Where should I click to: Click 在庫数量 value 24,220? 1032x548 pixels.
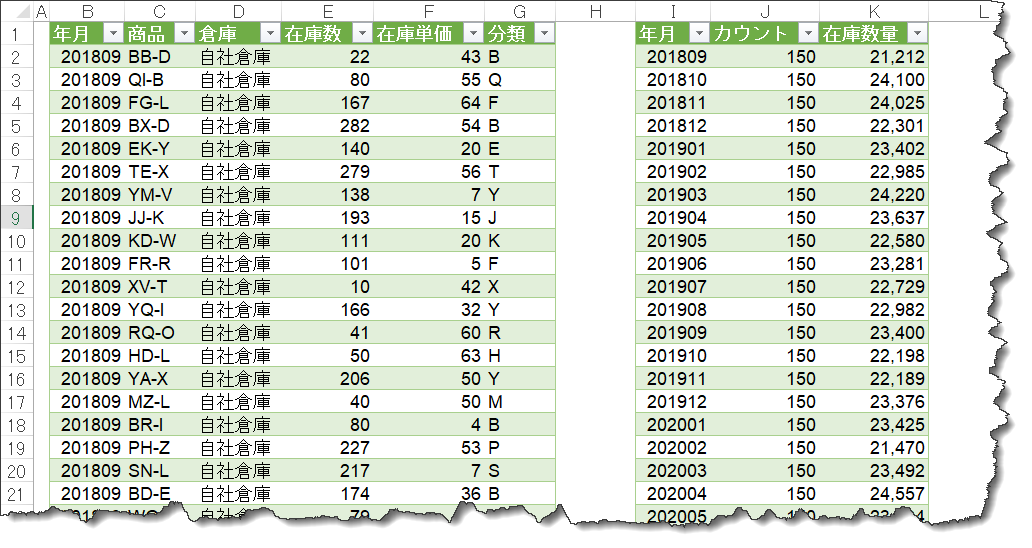tap(873, 195)
